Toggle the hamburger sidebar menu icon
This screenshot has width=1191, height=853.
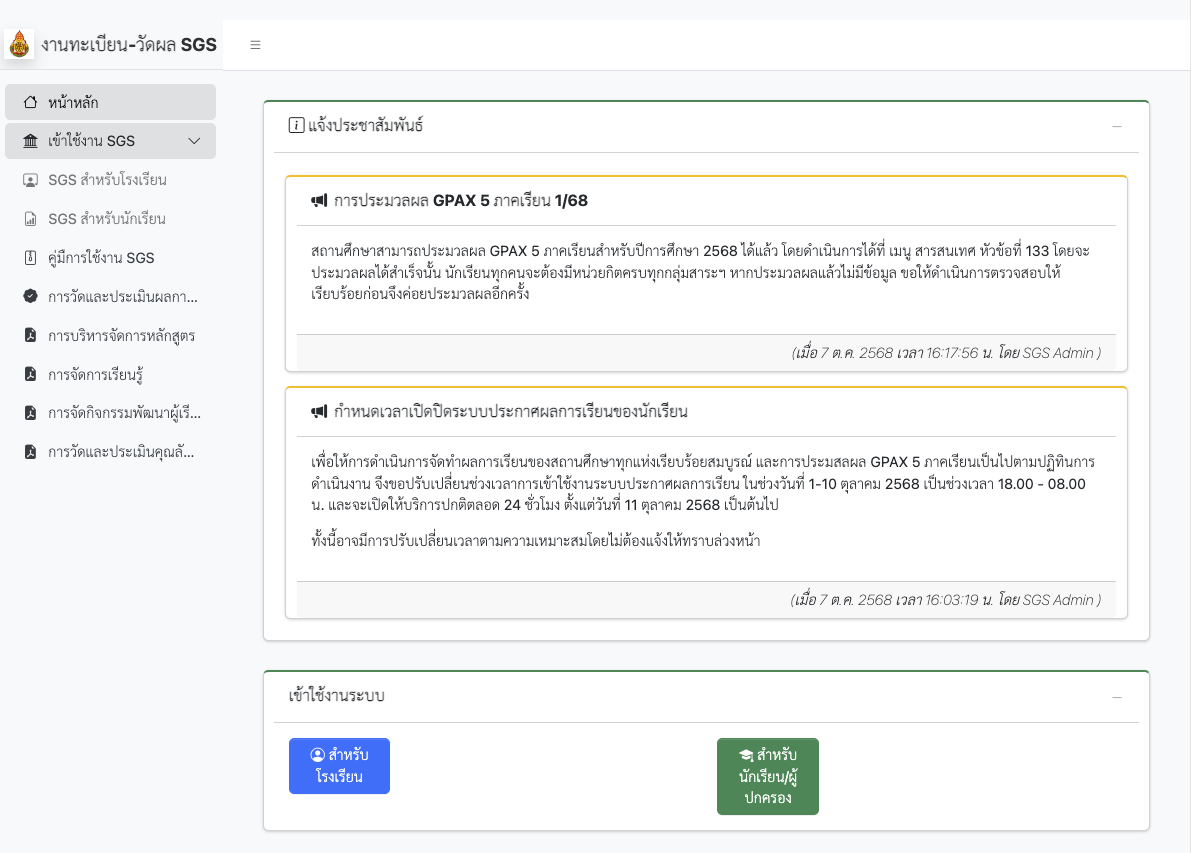(x=255, y=45)
